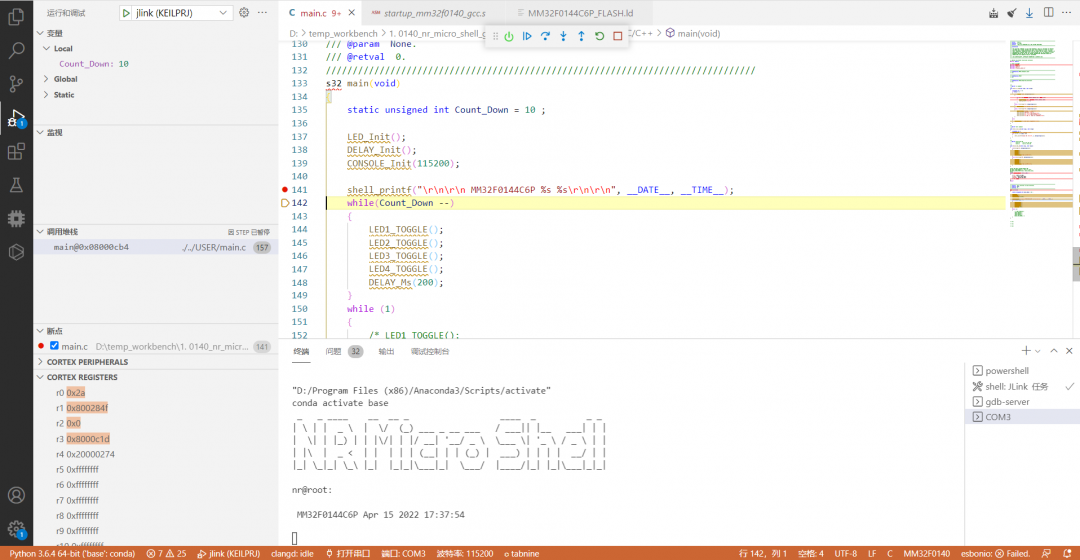This screenshot has width=1080, height=560.
Task: Open Source Control view
Action: [x=16, y=83]
